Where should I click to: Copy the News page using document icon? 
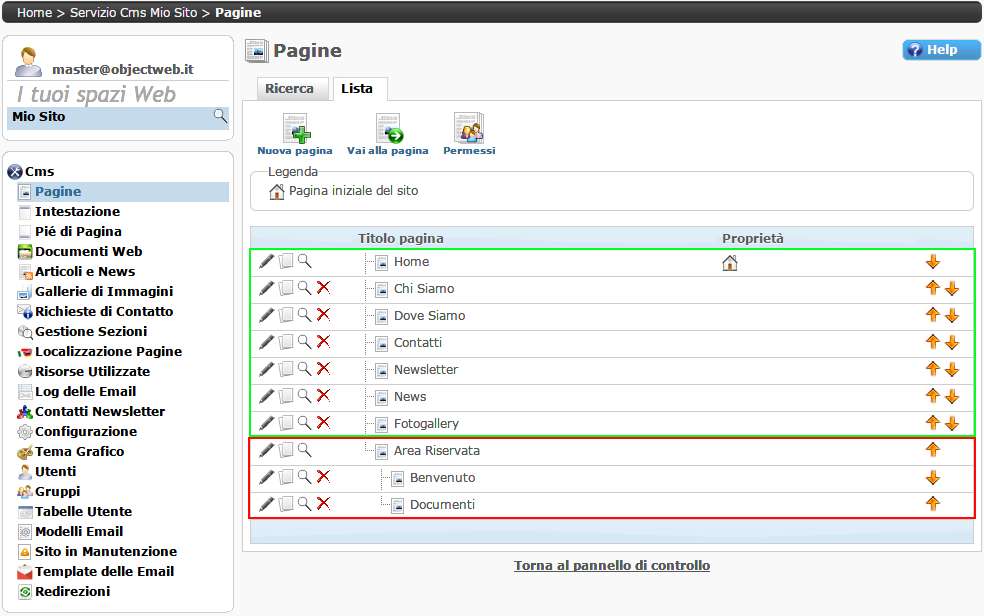[x=286, y=396]
